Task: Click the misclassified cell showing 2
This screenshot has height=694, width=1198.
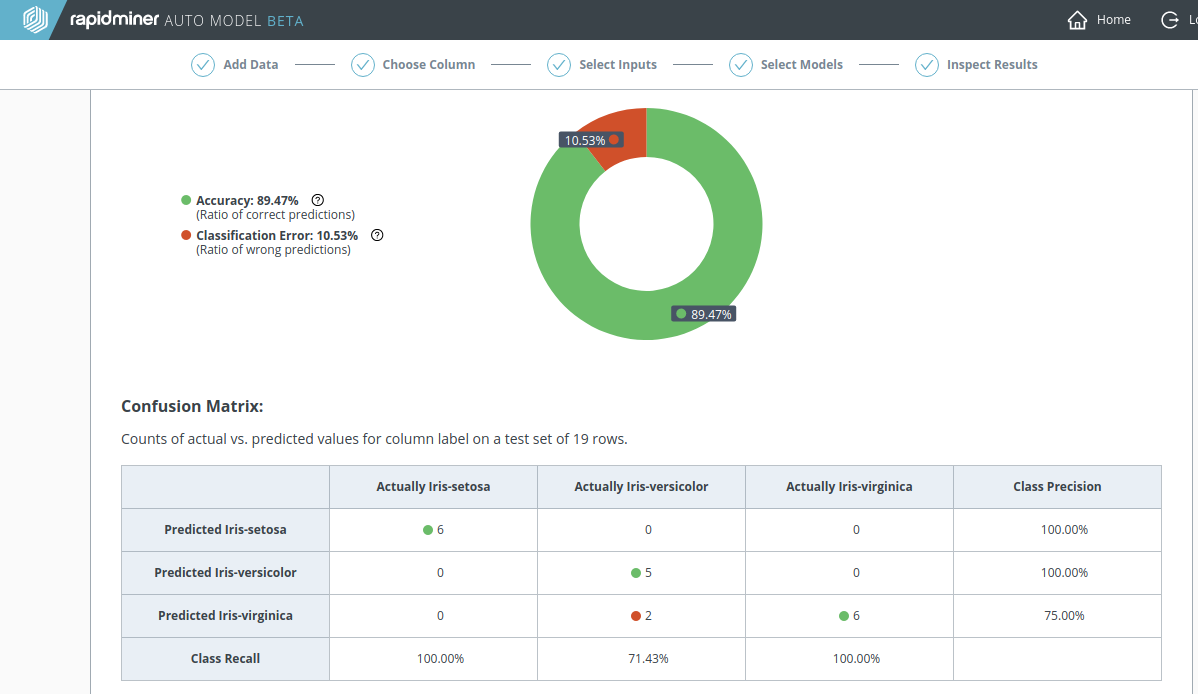Action: (642, 616)
